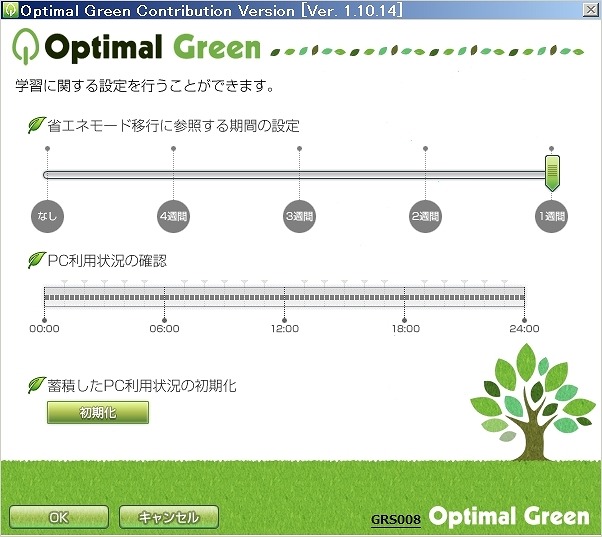This screenshot has width=602, height=537.
Task: Click the footer Optimal Green white logo
Action: [x=509, y=517]
